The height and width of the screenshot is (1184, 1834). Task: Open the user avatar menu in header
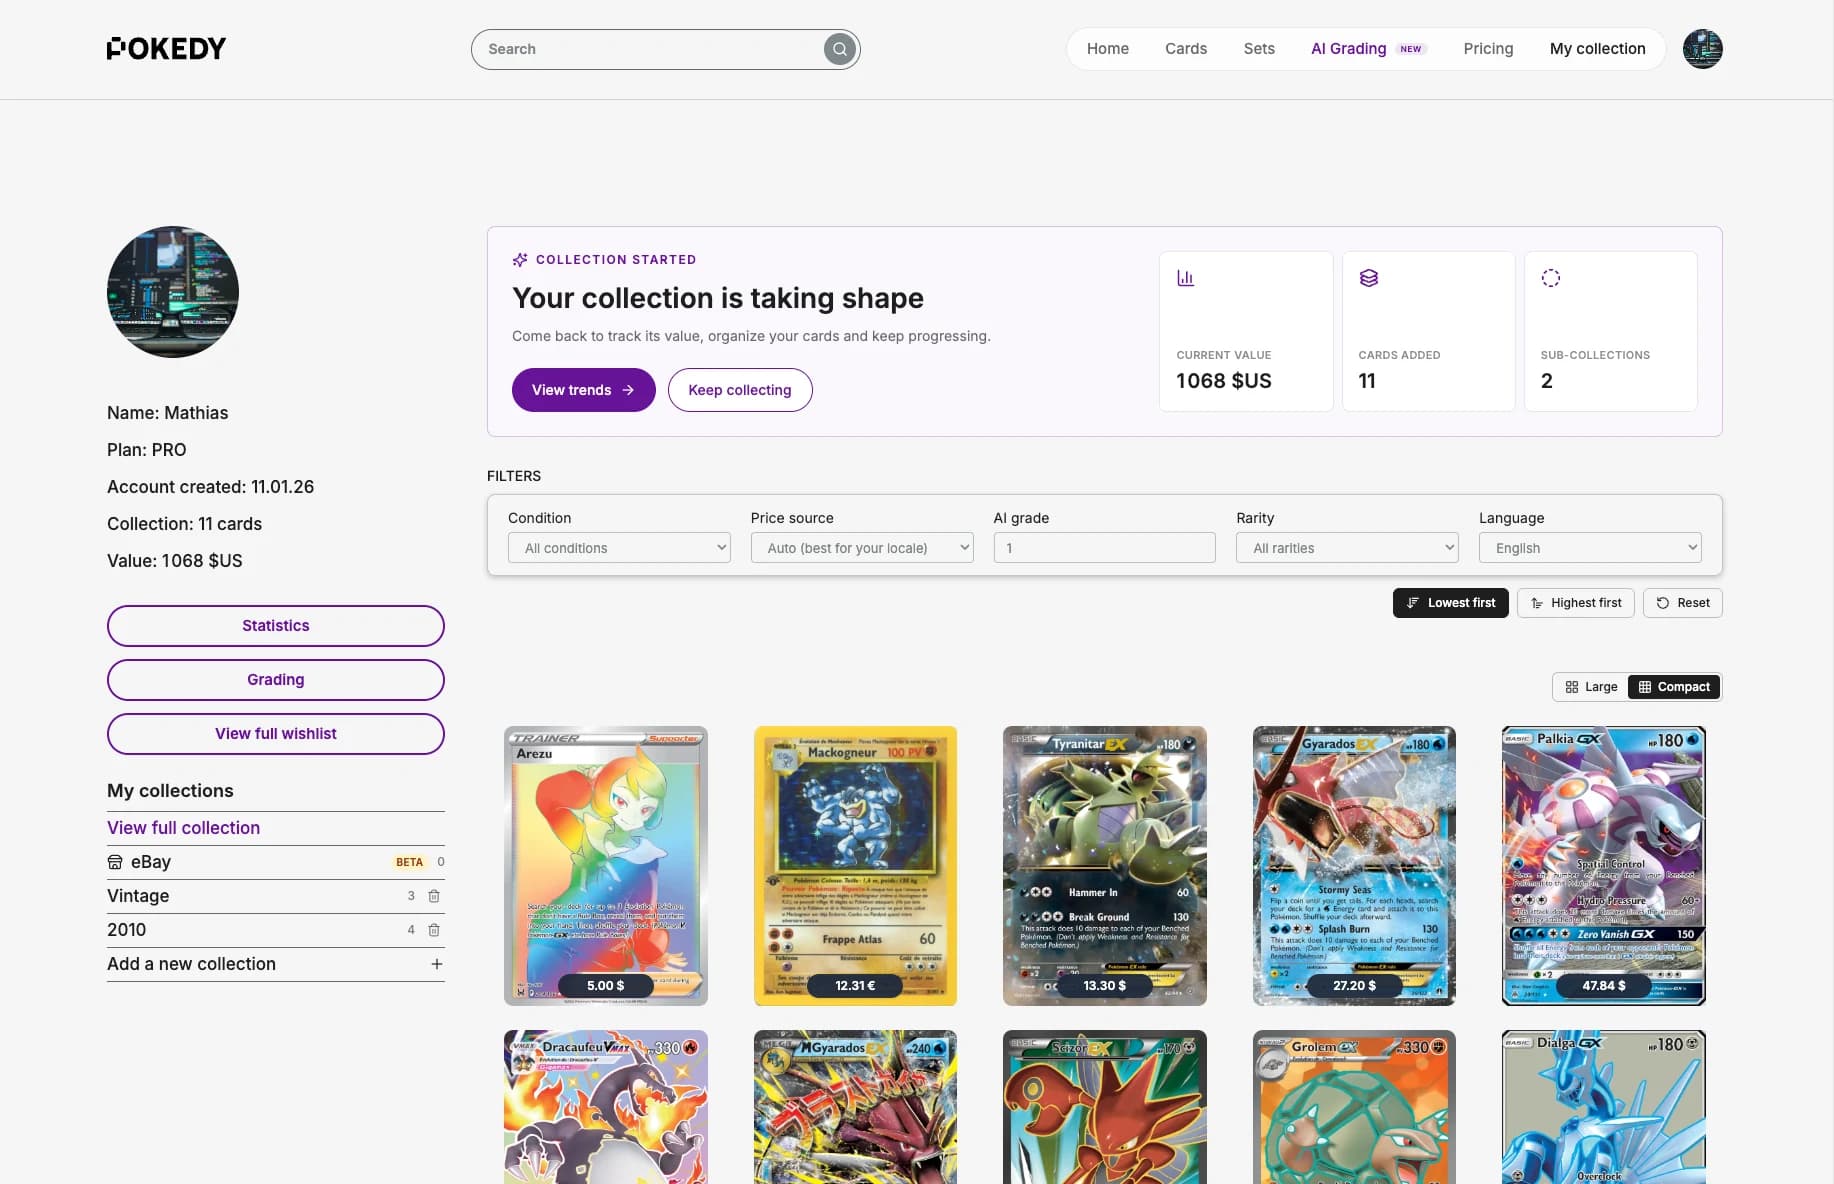tap(1702, 49)
